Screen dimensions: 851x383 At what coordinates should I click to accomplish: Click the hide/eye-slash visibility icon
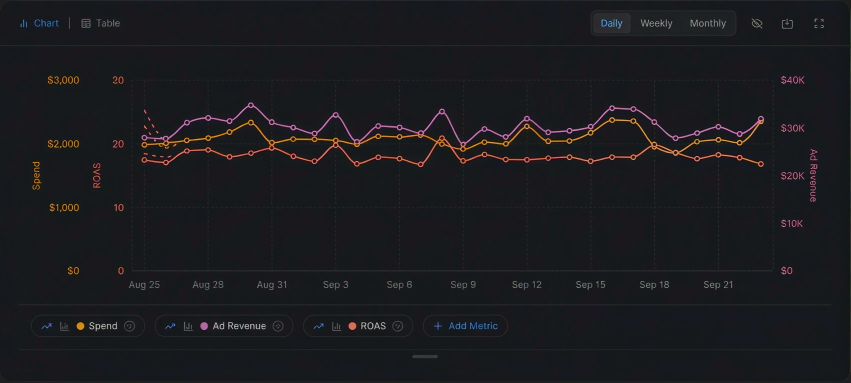(x=757, y=23)
